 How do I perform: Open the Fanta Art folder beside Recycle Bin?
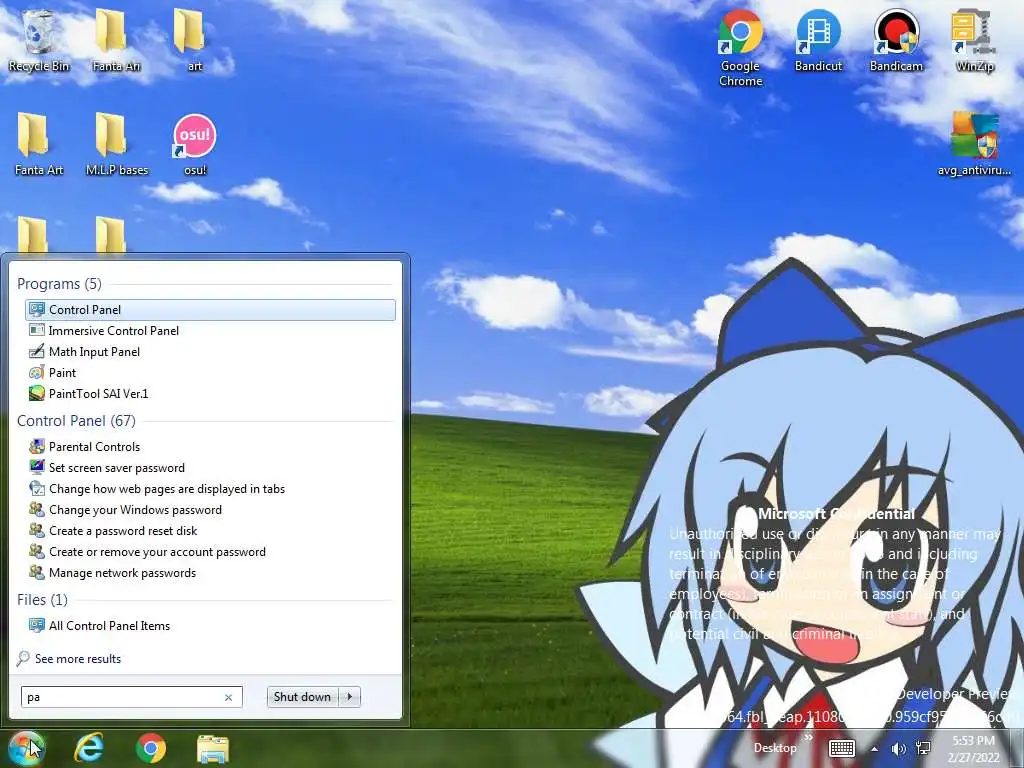click(116, 40)
